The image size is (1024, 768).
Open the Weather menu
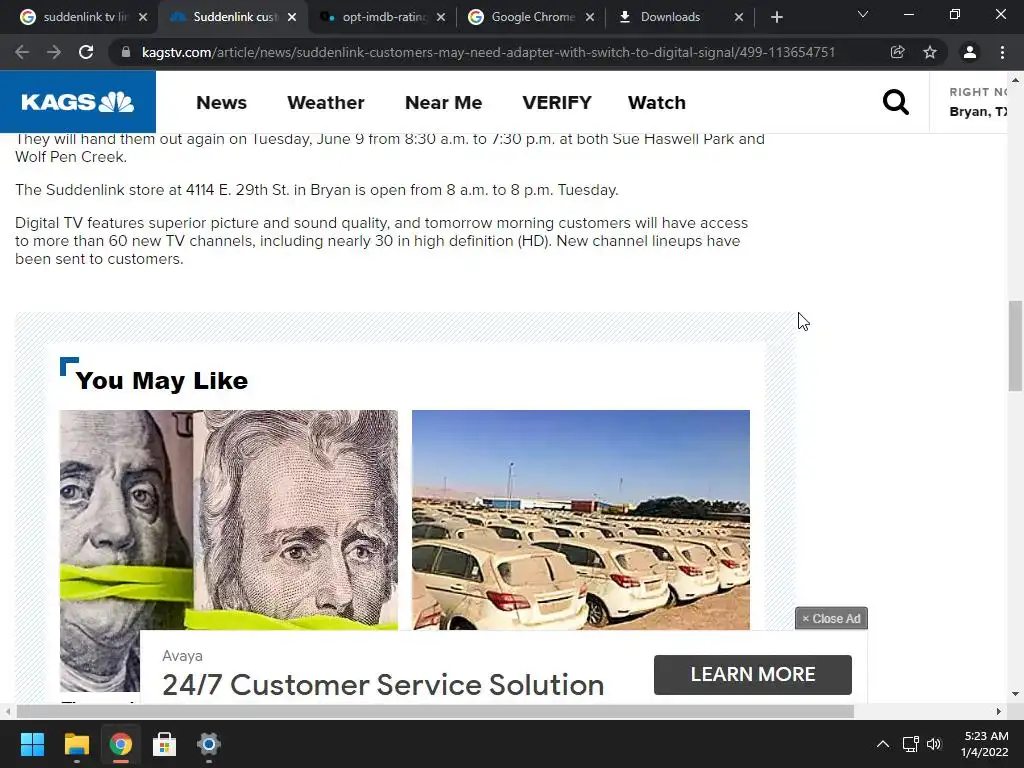(x=326, y=103)
